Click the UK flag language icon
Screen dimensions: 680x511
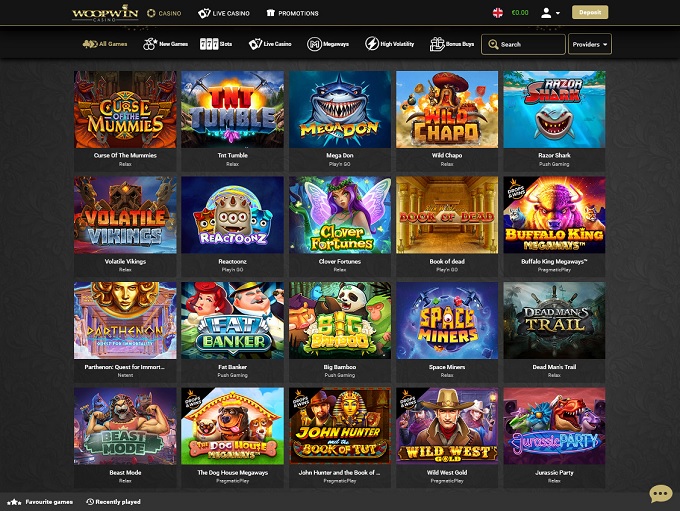click(x=498, y=13)
